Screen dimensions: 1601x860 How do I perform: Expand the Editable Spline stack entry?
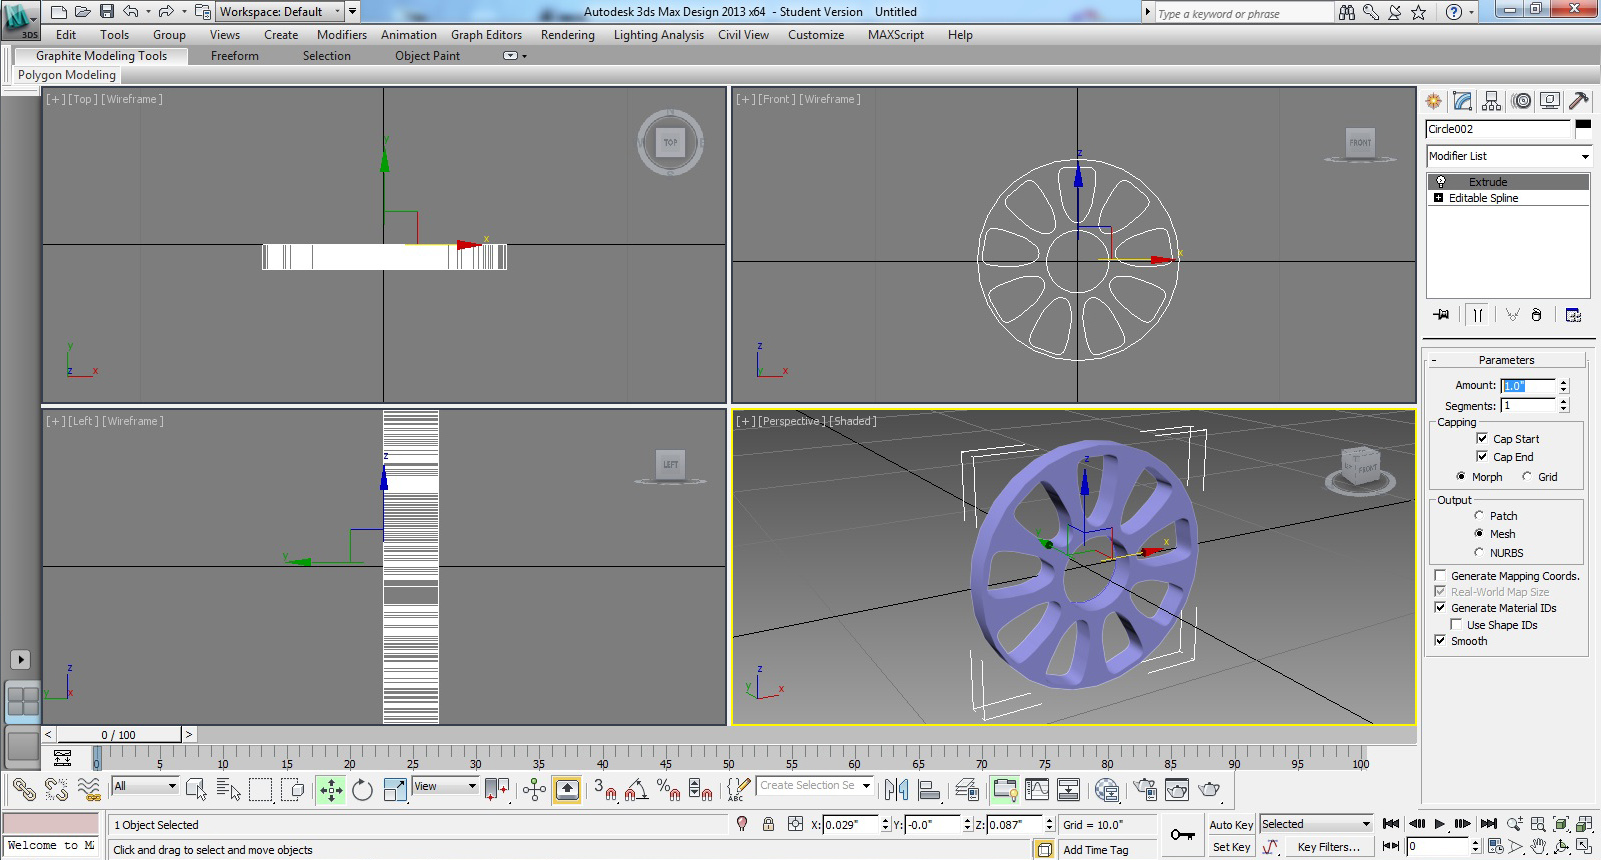pyautogui.click(x=1438, y=198)
